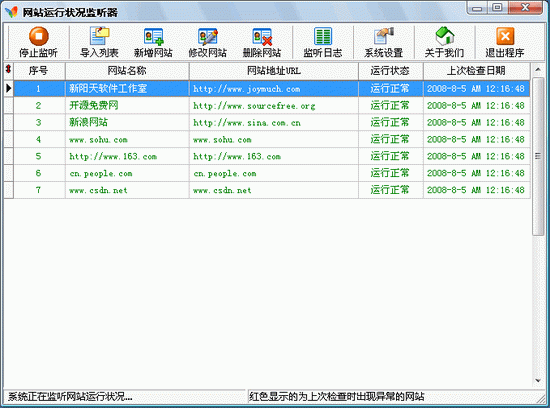This screenshot has height=408, width=550.
Task: Click the 运行状态 column header
Action: coord(390,71)
